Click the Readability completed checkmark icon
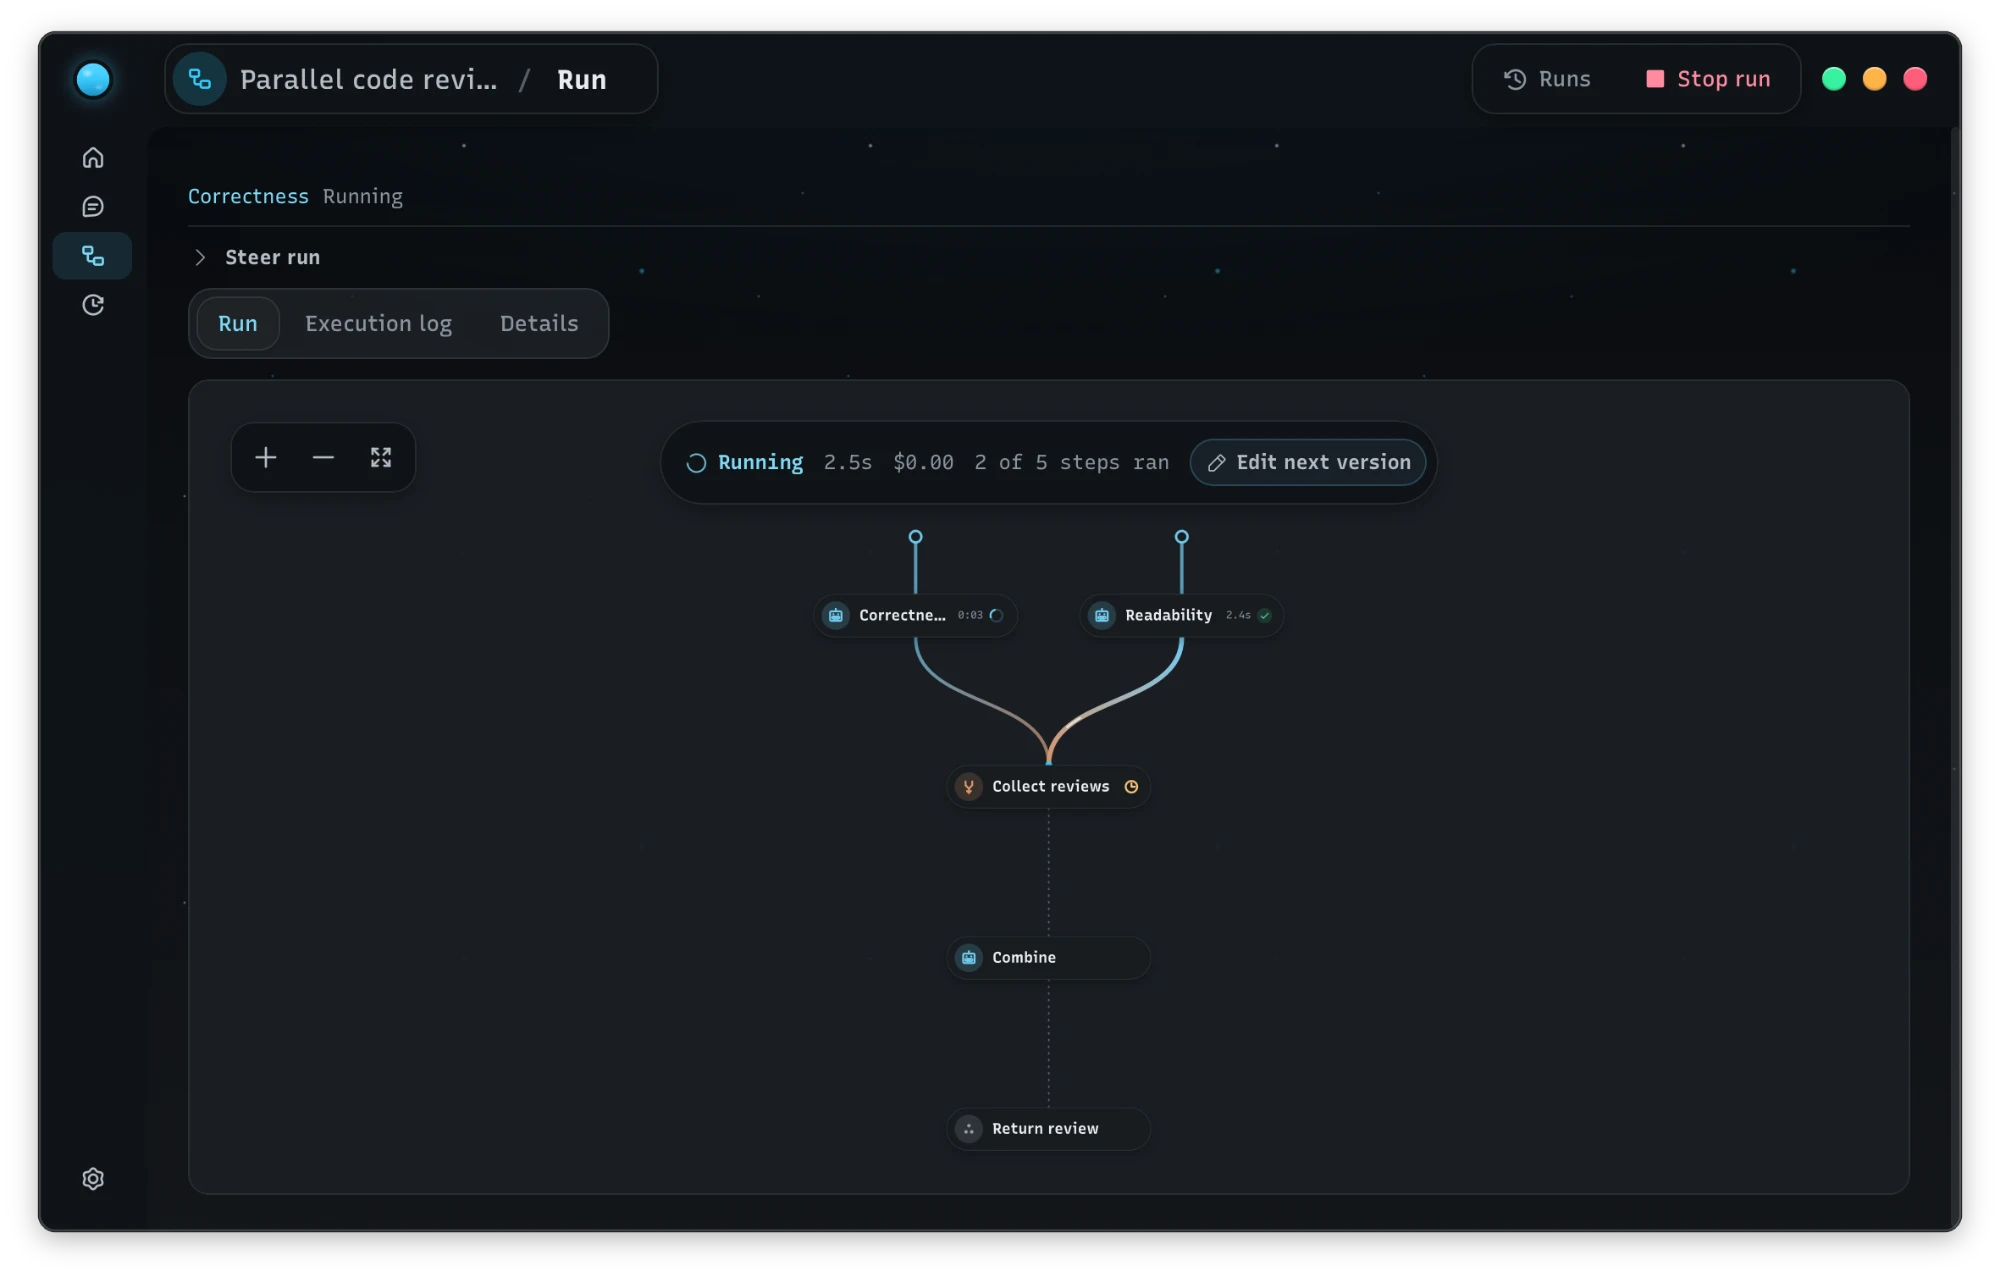The width and height of the screenshot is (2000, 1277). click(x=1265, y=616)
